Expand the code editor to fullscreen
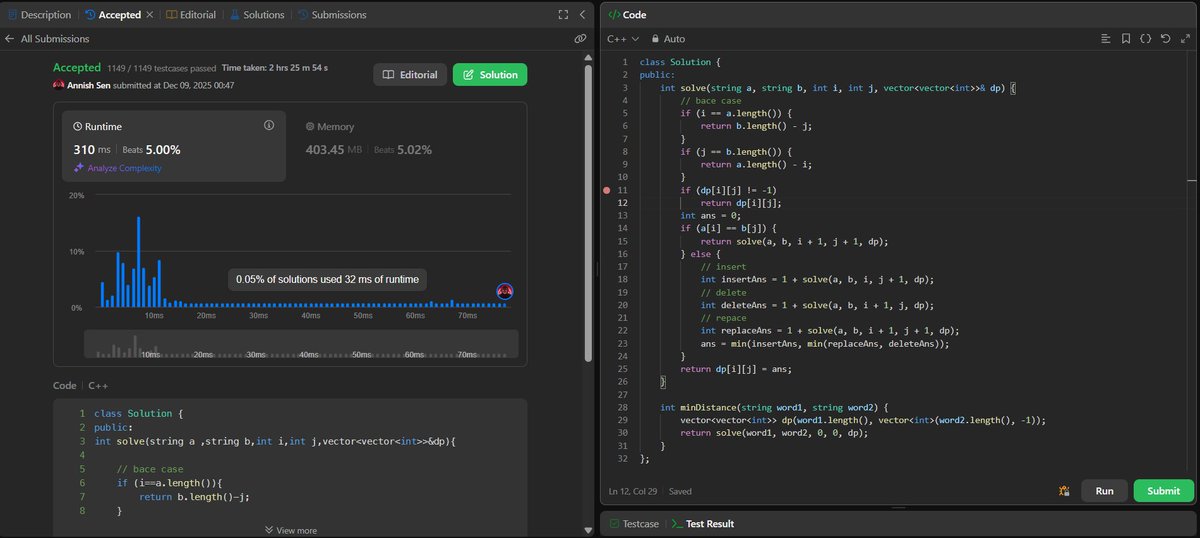The image size is (1200, 538). [1185, 39]
